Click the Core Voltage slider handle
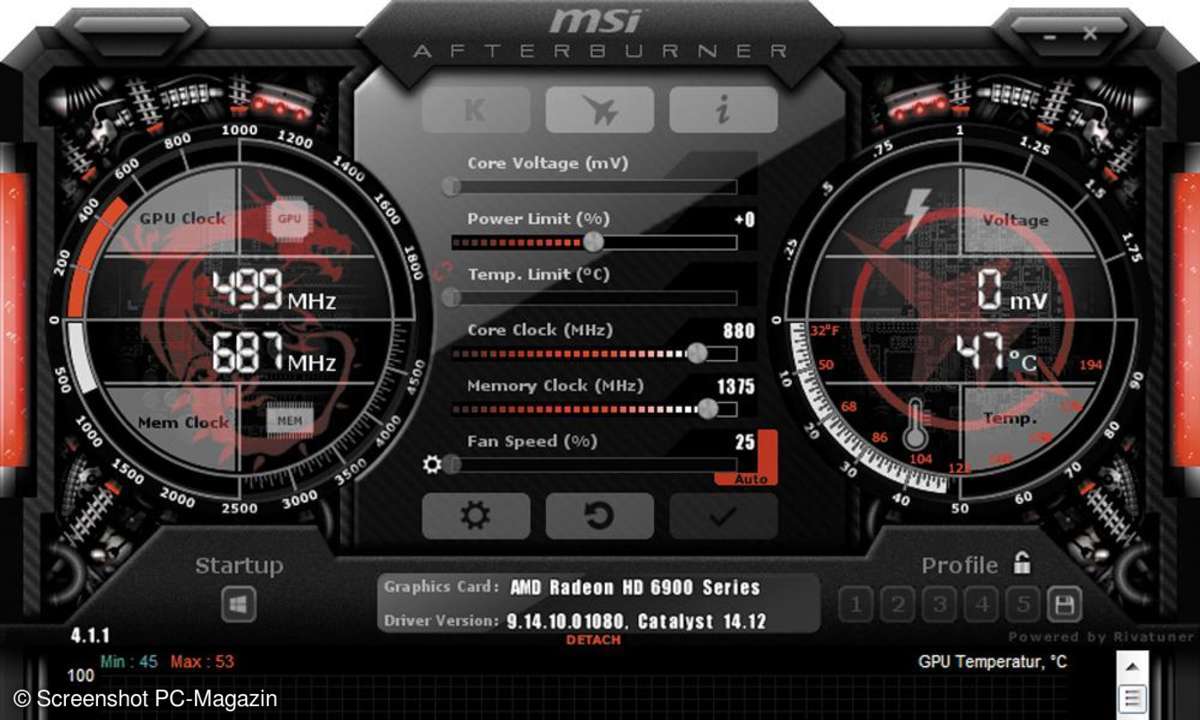1200x720 pixels. 452,186
